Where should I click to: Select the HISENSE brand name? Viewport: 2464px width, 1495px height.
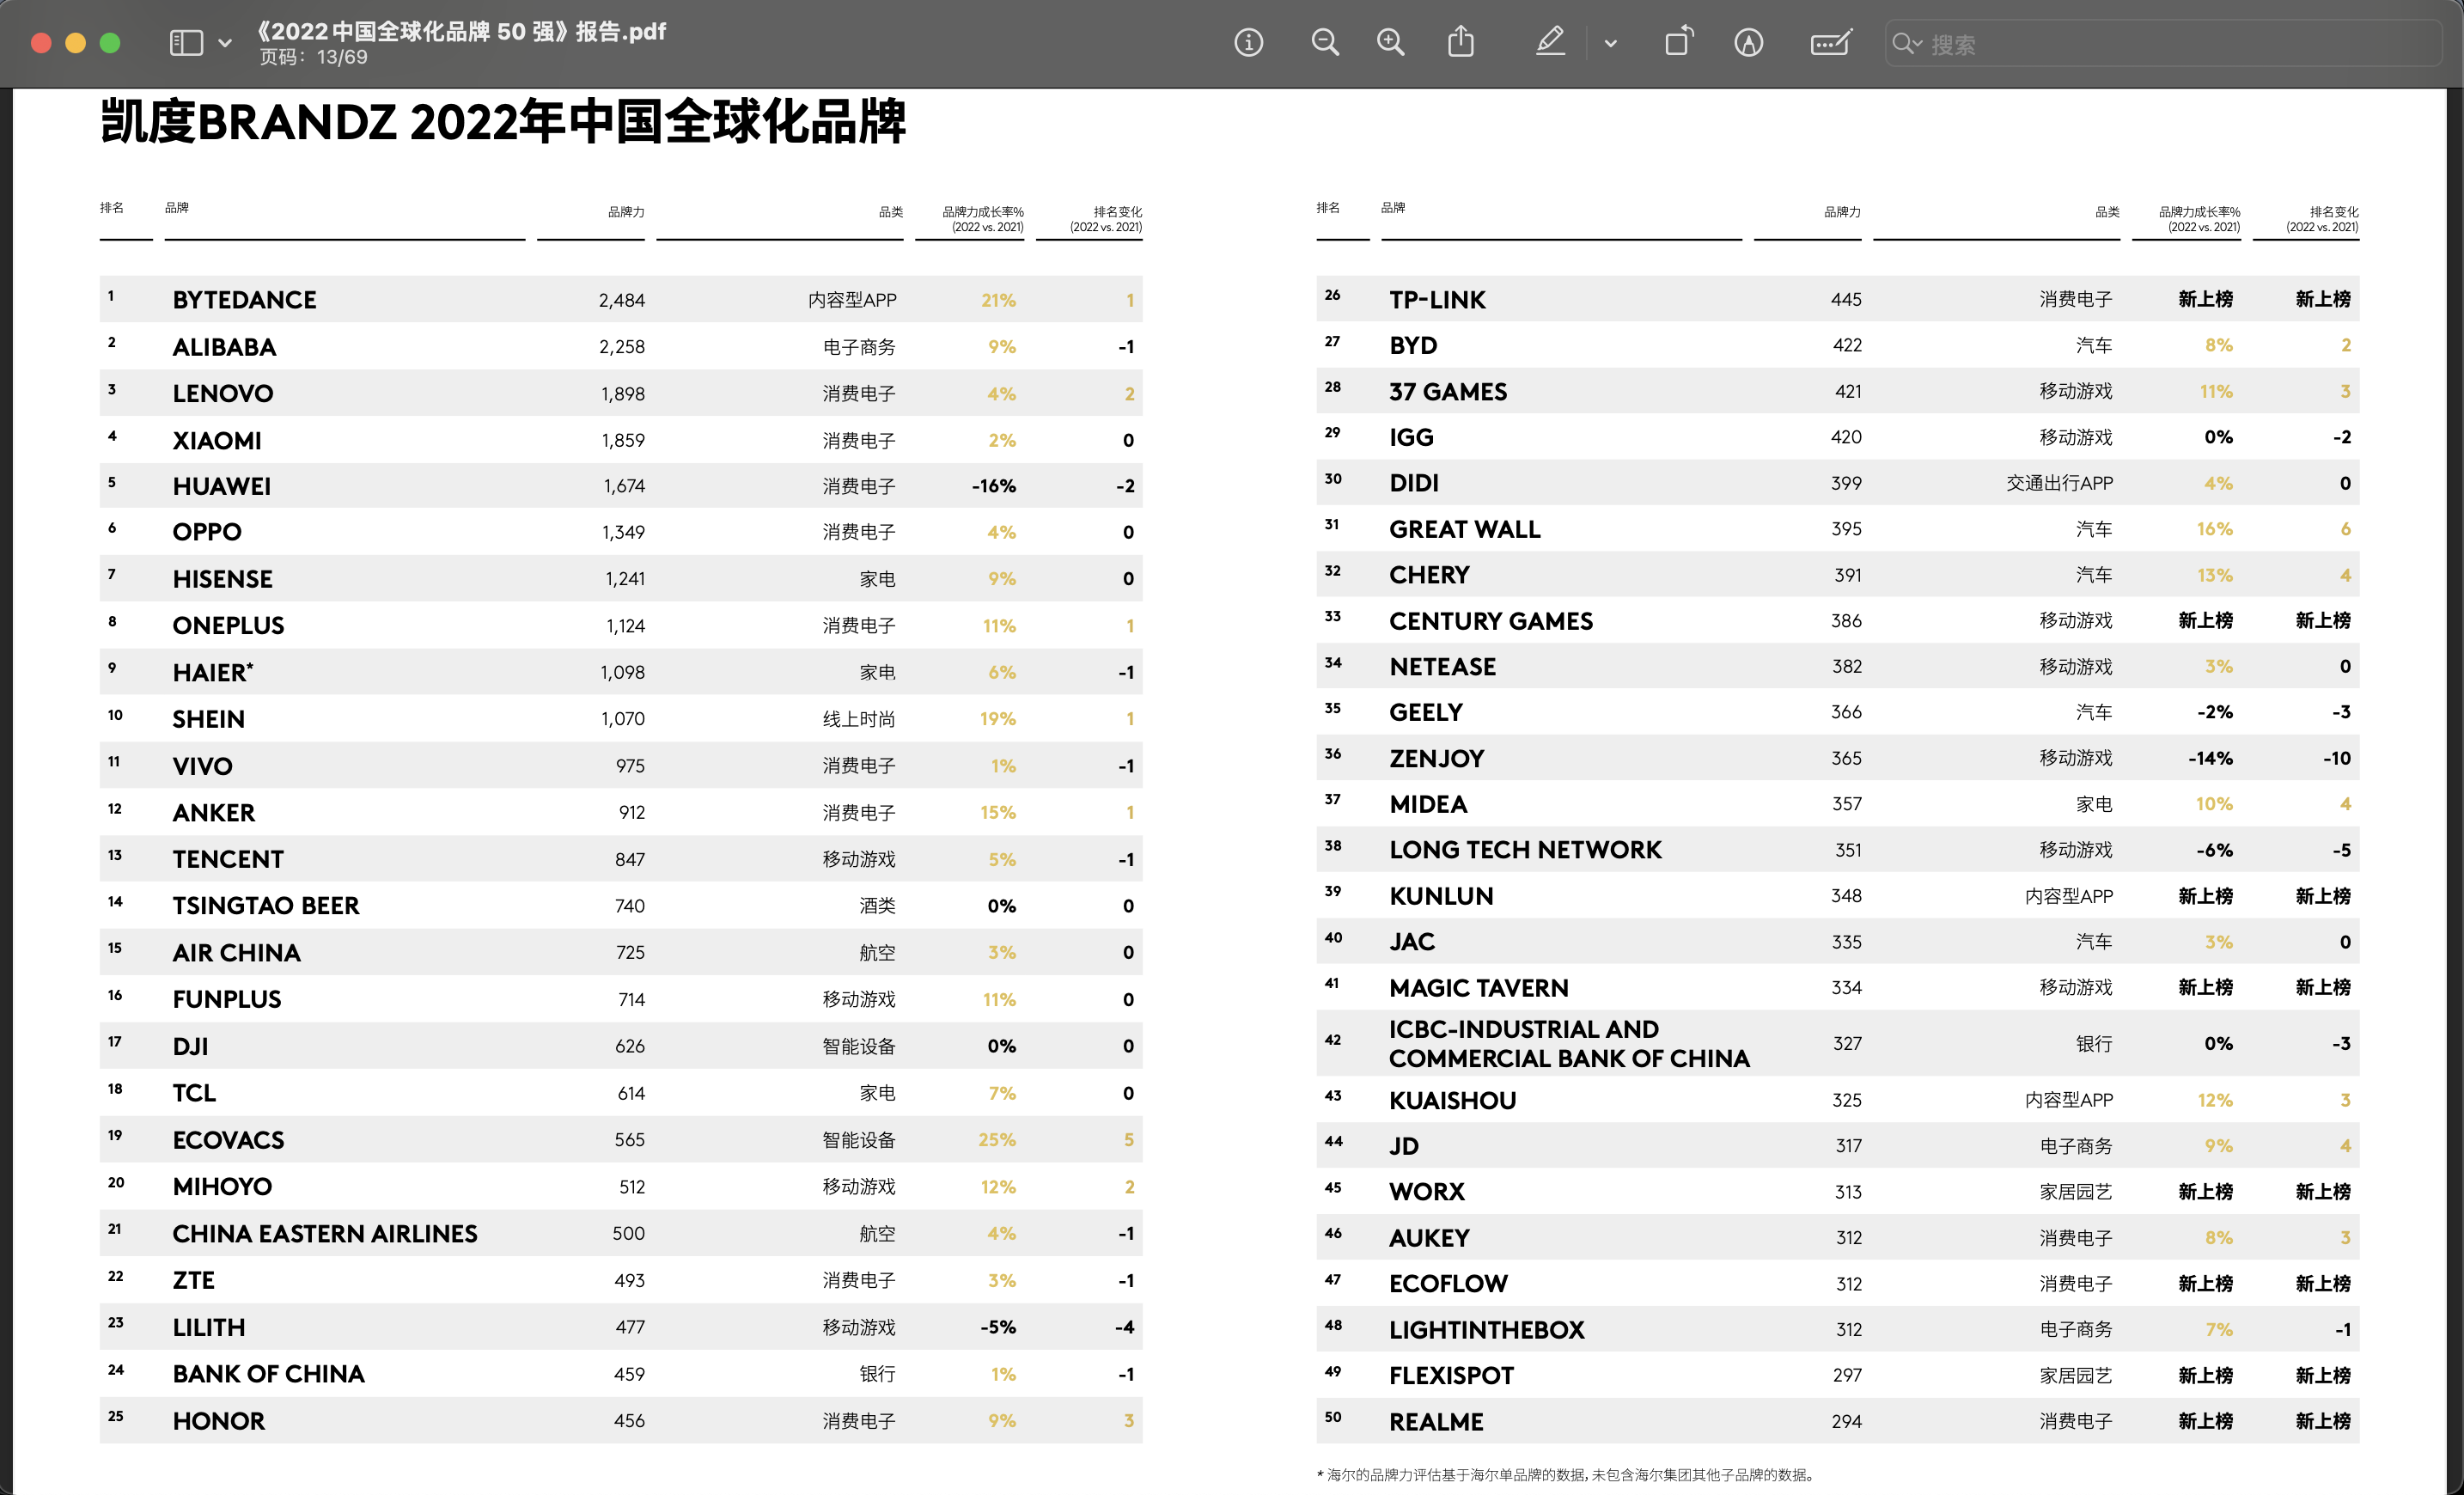[222, 579]
